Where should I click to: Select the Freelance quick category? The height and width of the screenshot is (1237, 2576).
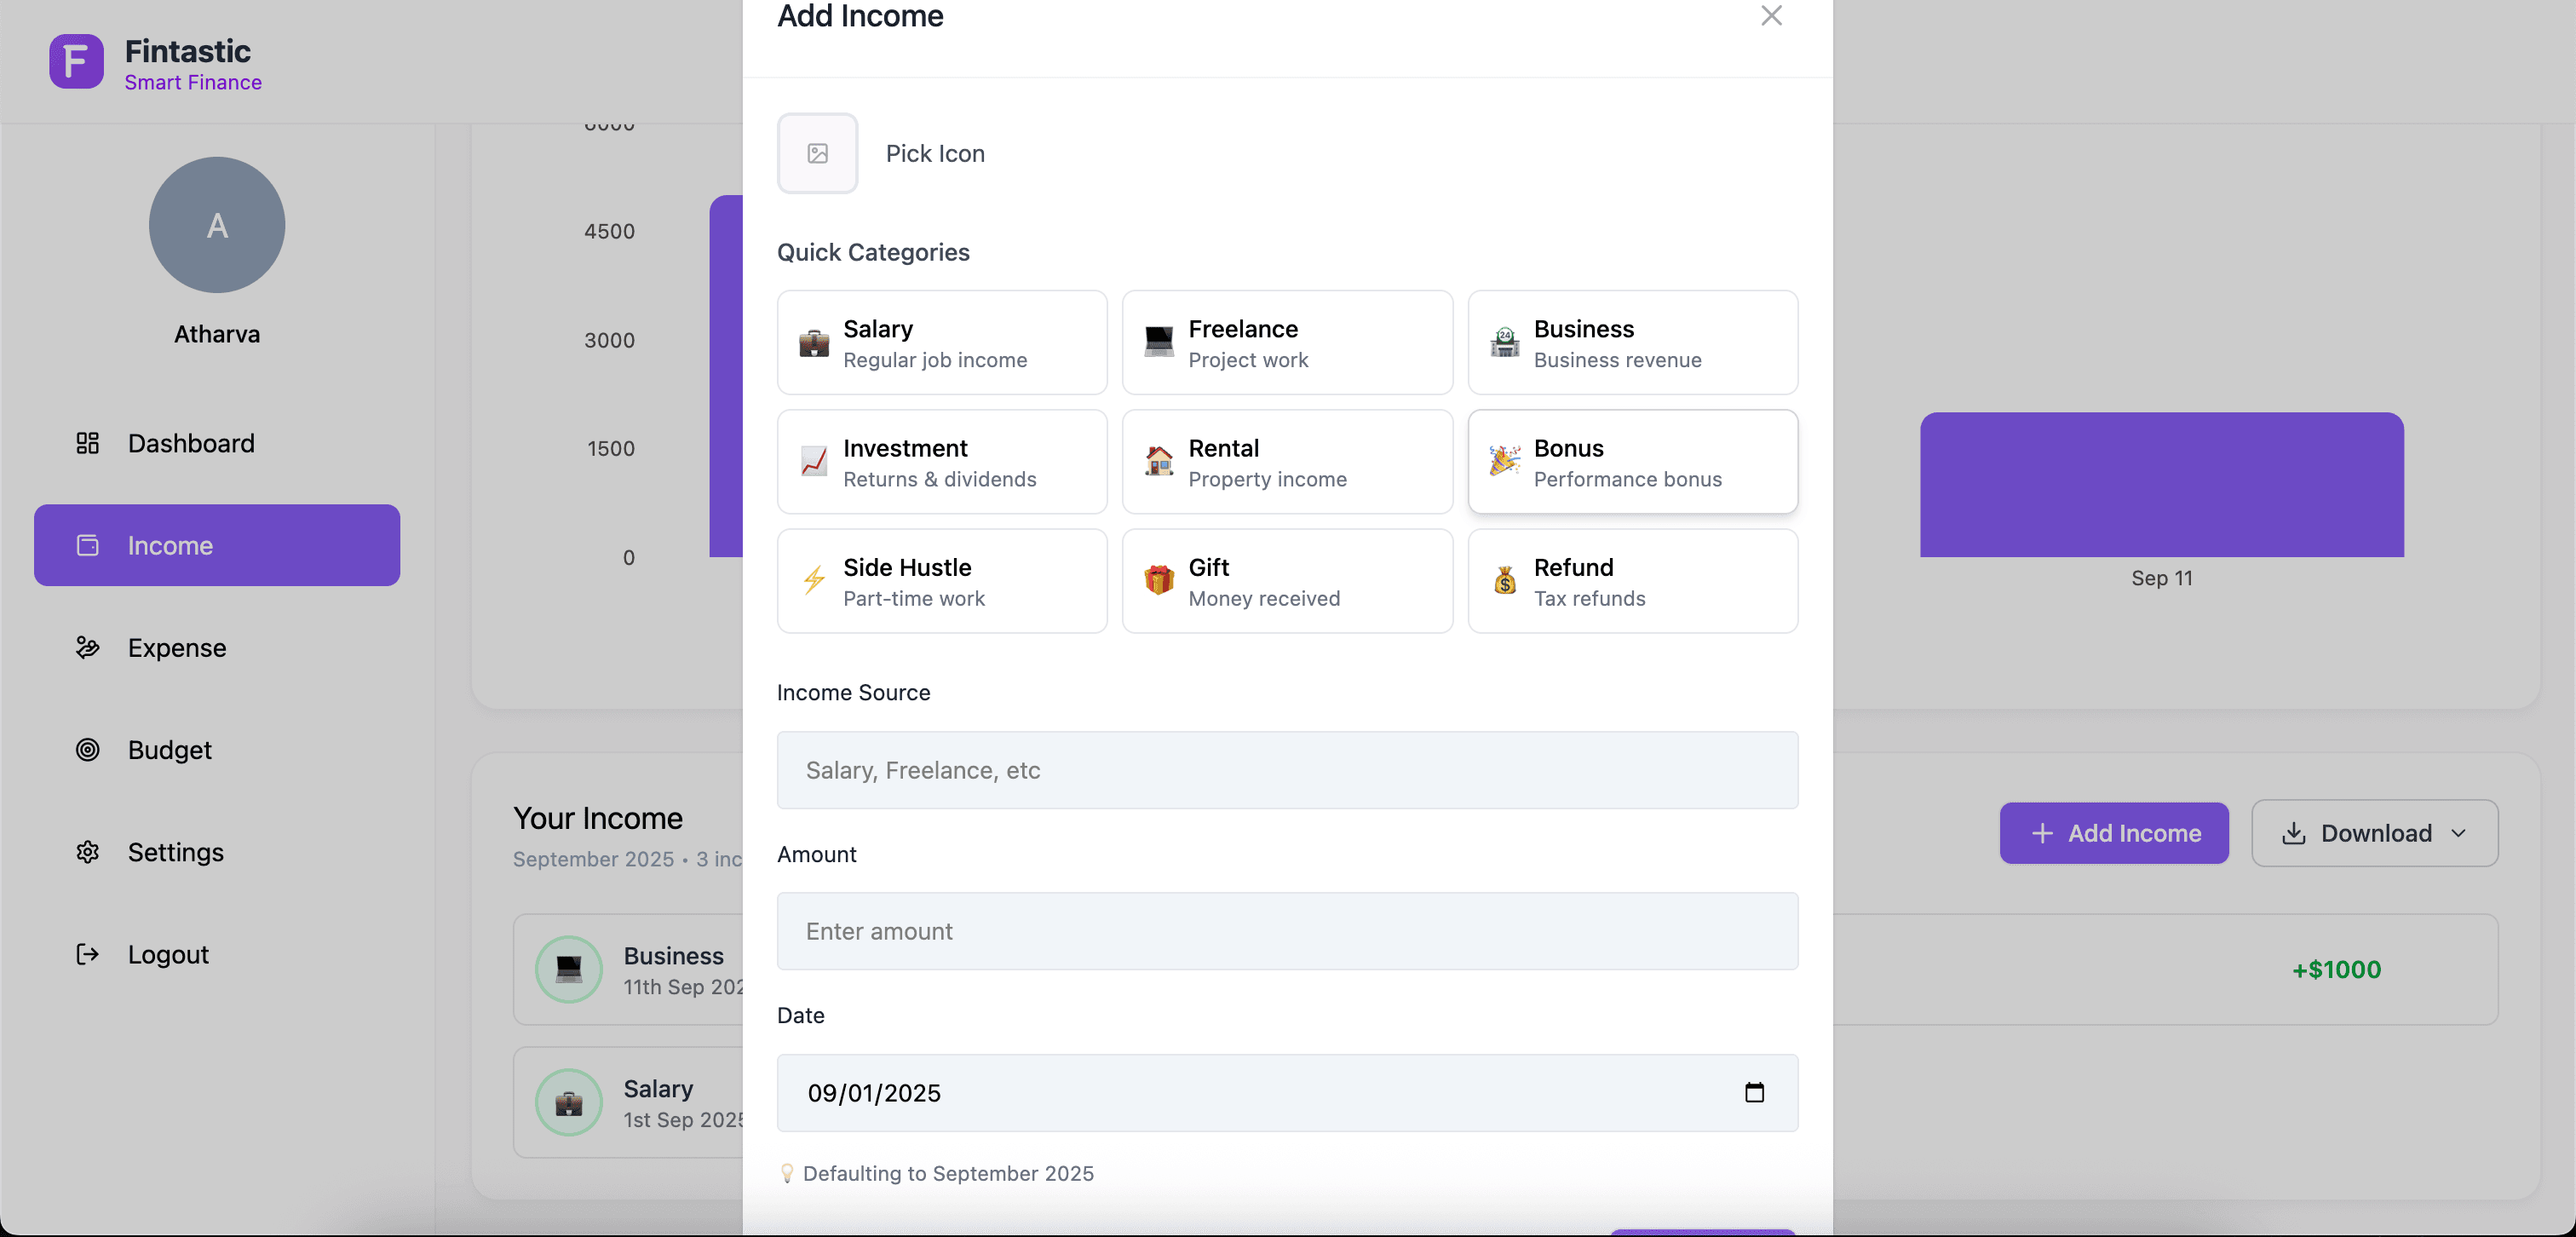click(1287, 342)
